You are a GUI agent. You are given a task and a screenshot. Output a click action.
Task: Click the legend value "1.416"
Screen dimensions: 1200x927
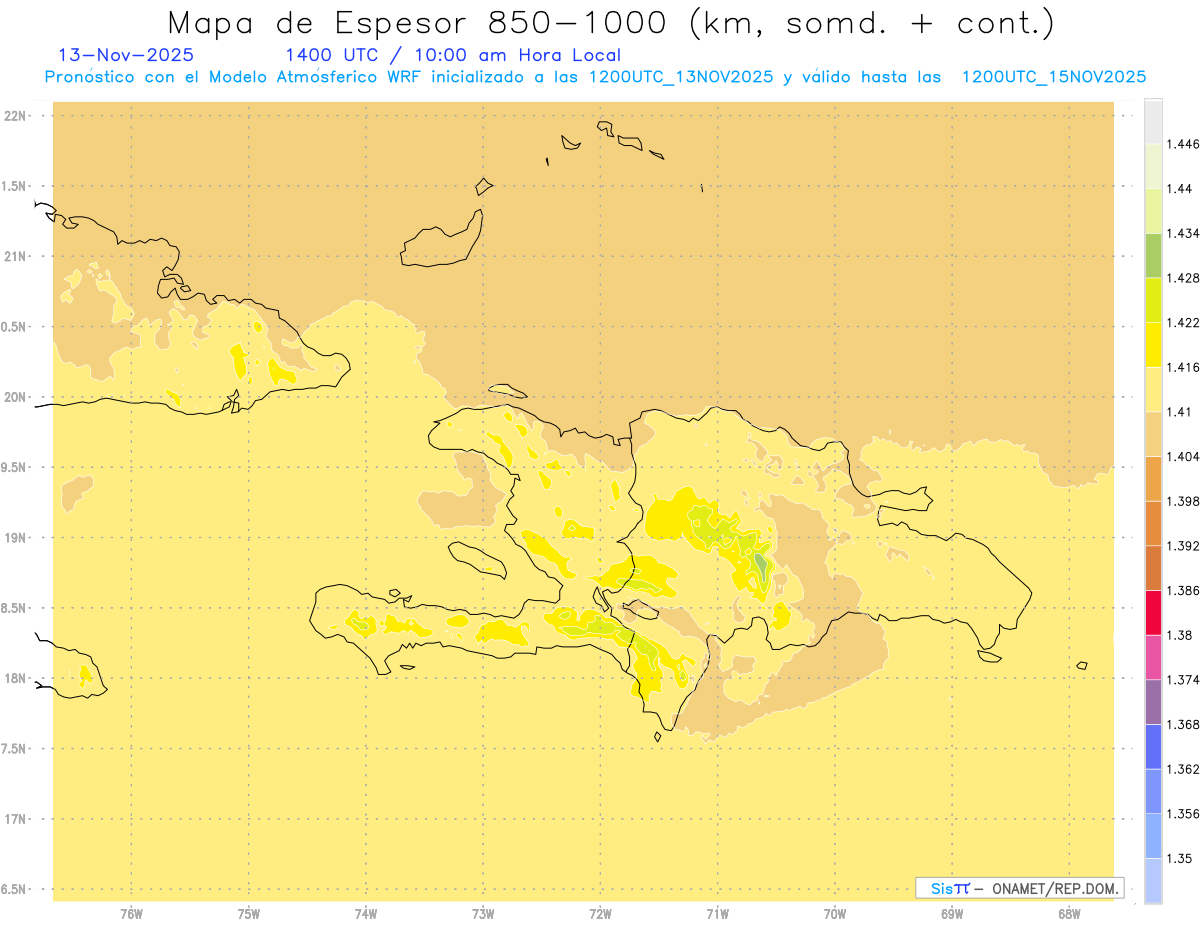(1183, 367)
